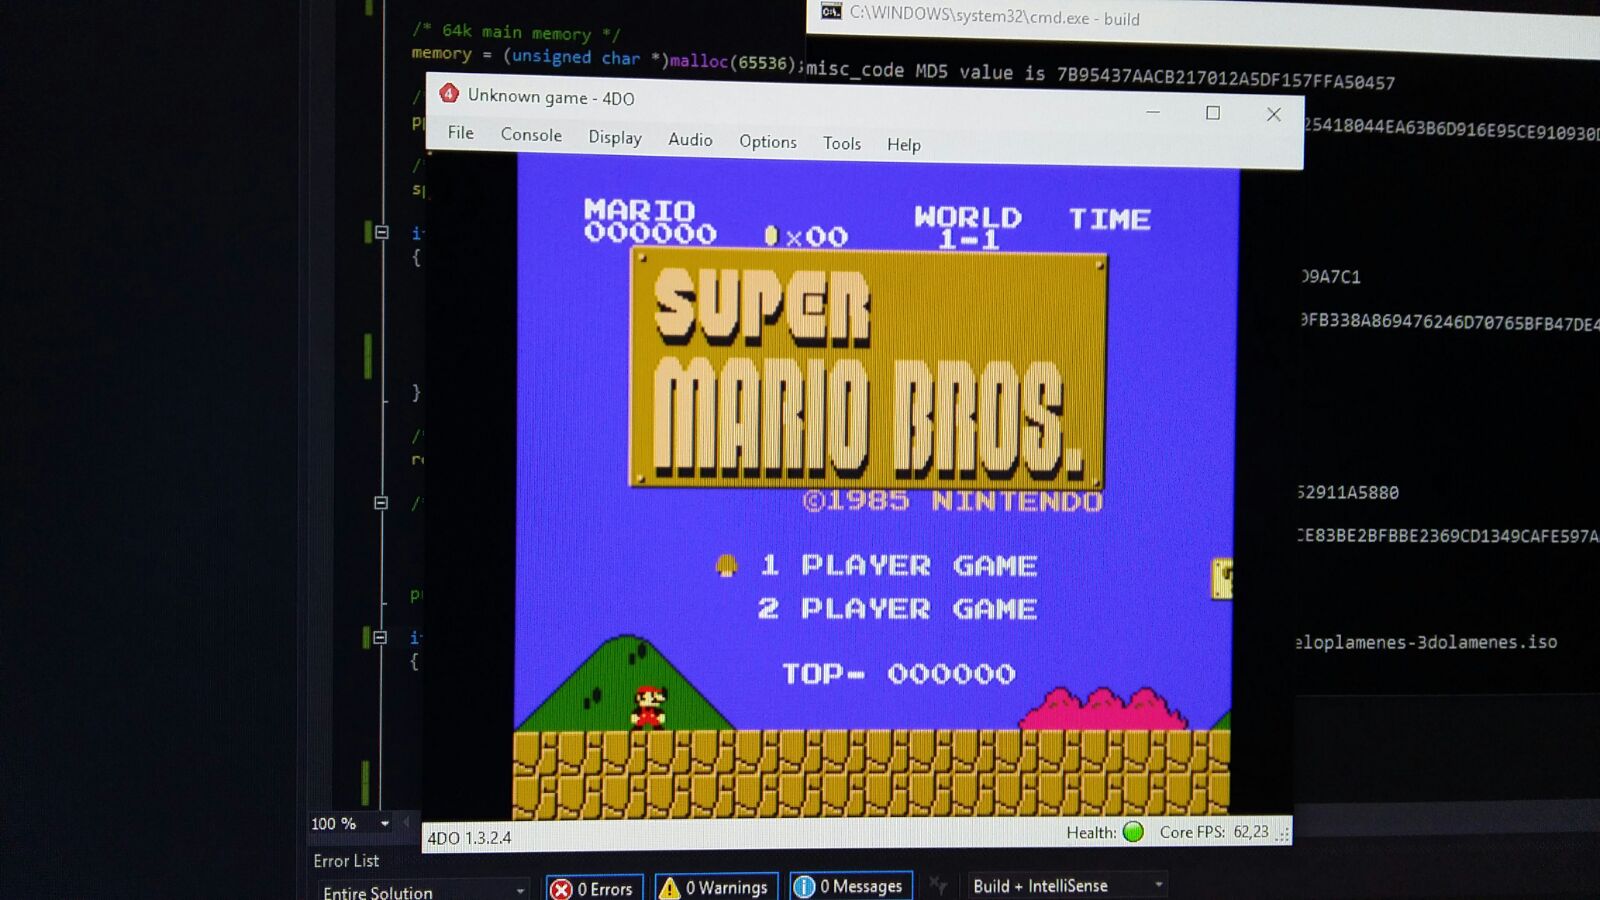Click the clear filters icon in Error List
This screenshot has height=900, width=1600.
pos(938,884)
